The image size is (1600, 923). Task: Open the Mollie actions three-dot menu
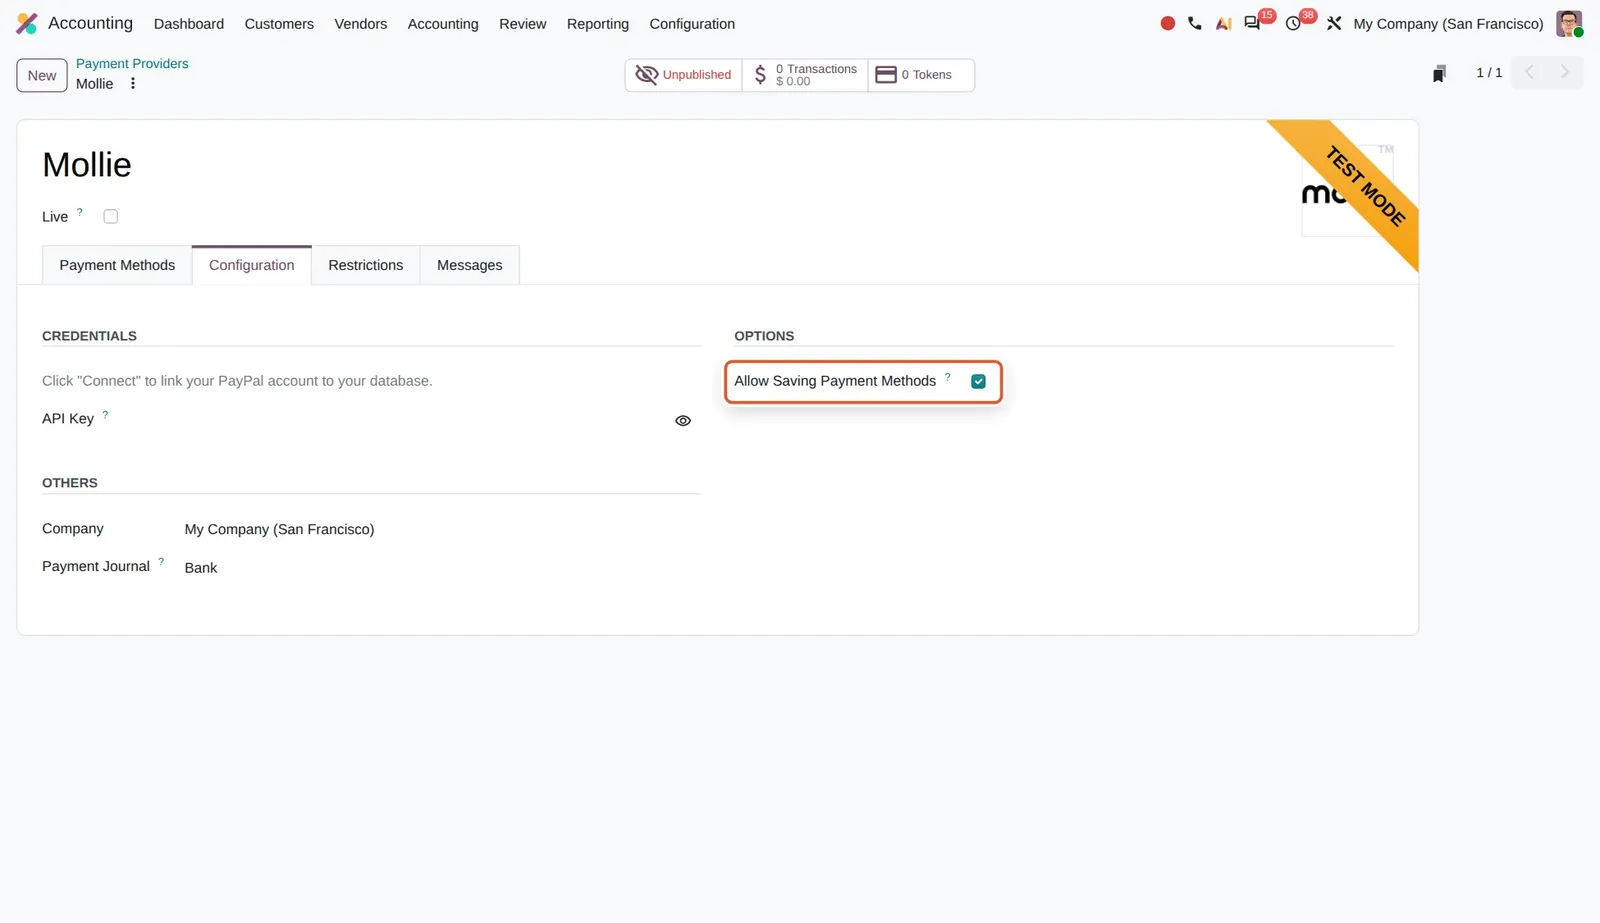pos(132,84)
